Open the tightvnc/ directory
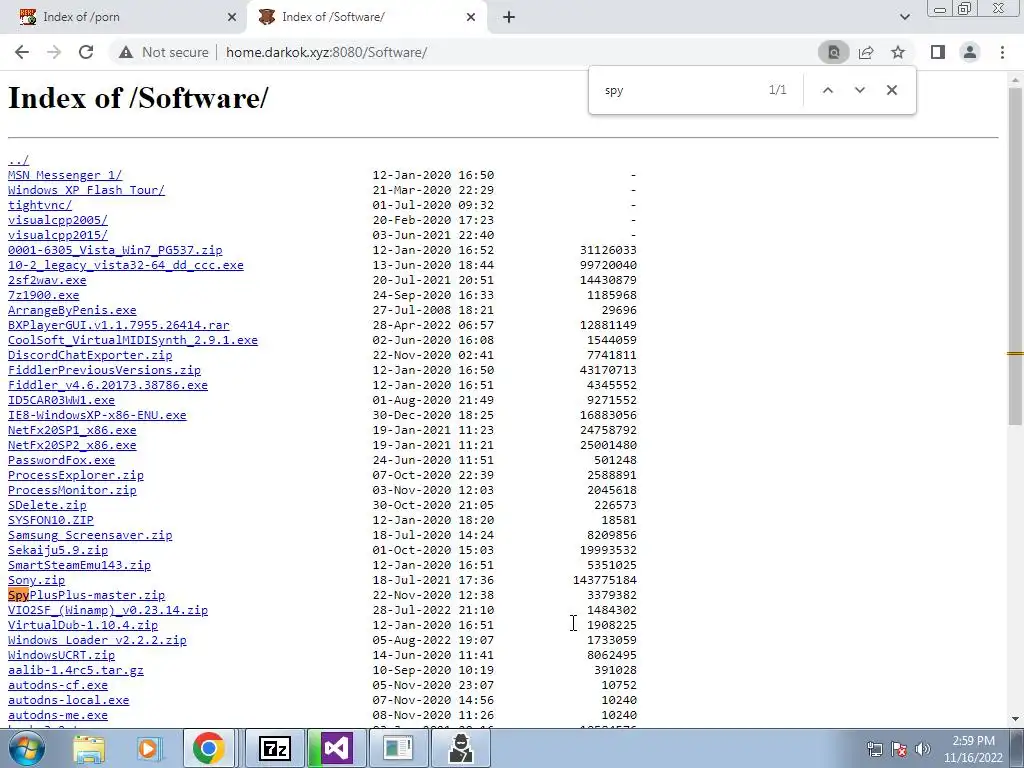The width and height of the screenshot is (1024, 768). pyautogui.click(x=40, y=205)
